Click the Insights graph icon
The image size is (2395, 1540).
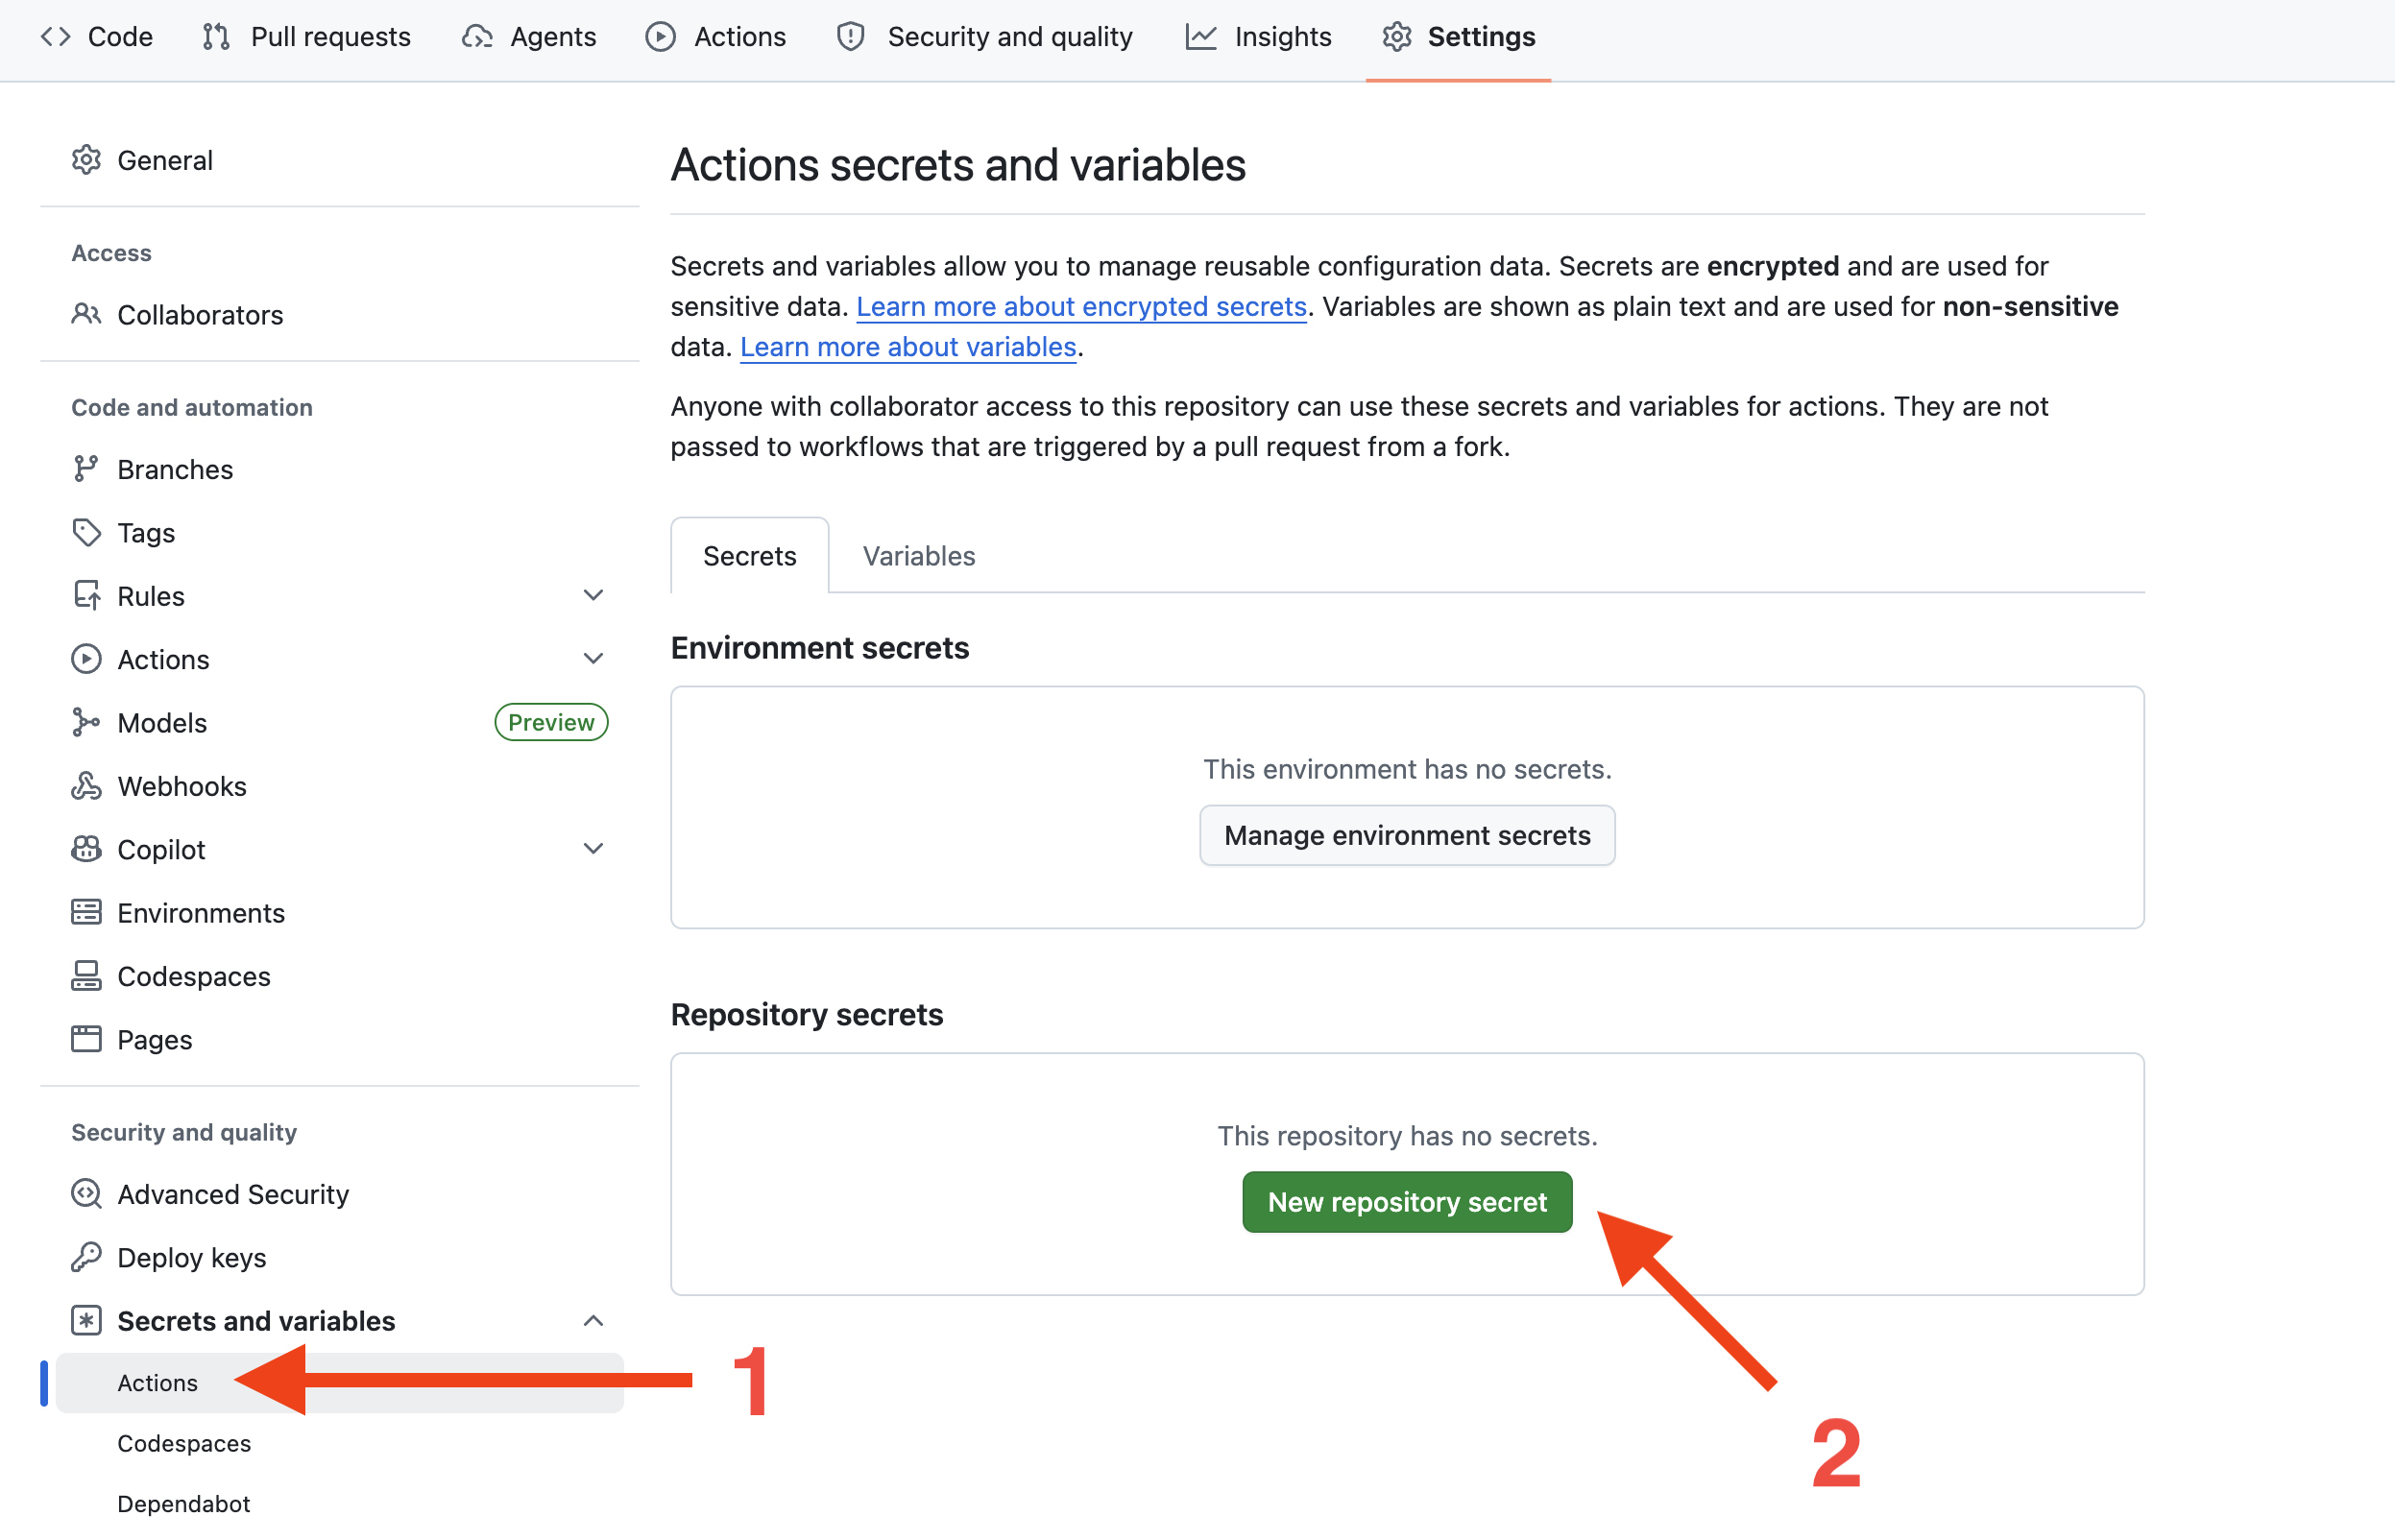pos(1200,36)
